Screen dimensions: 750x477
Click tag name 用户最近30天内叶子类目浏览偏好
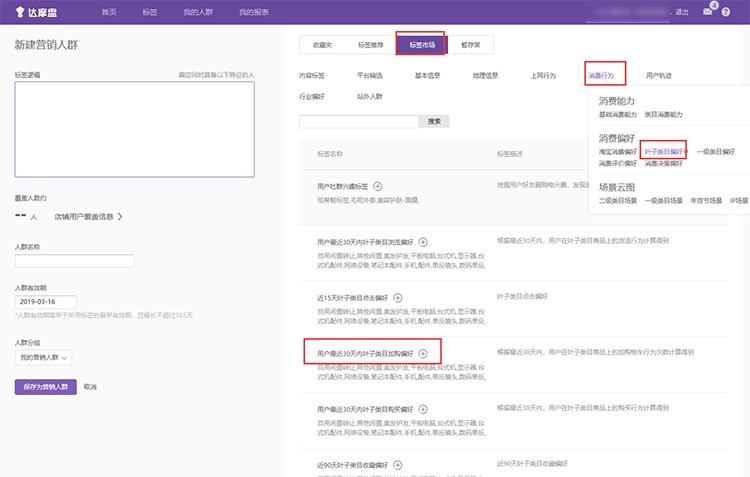click(365, 242)
